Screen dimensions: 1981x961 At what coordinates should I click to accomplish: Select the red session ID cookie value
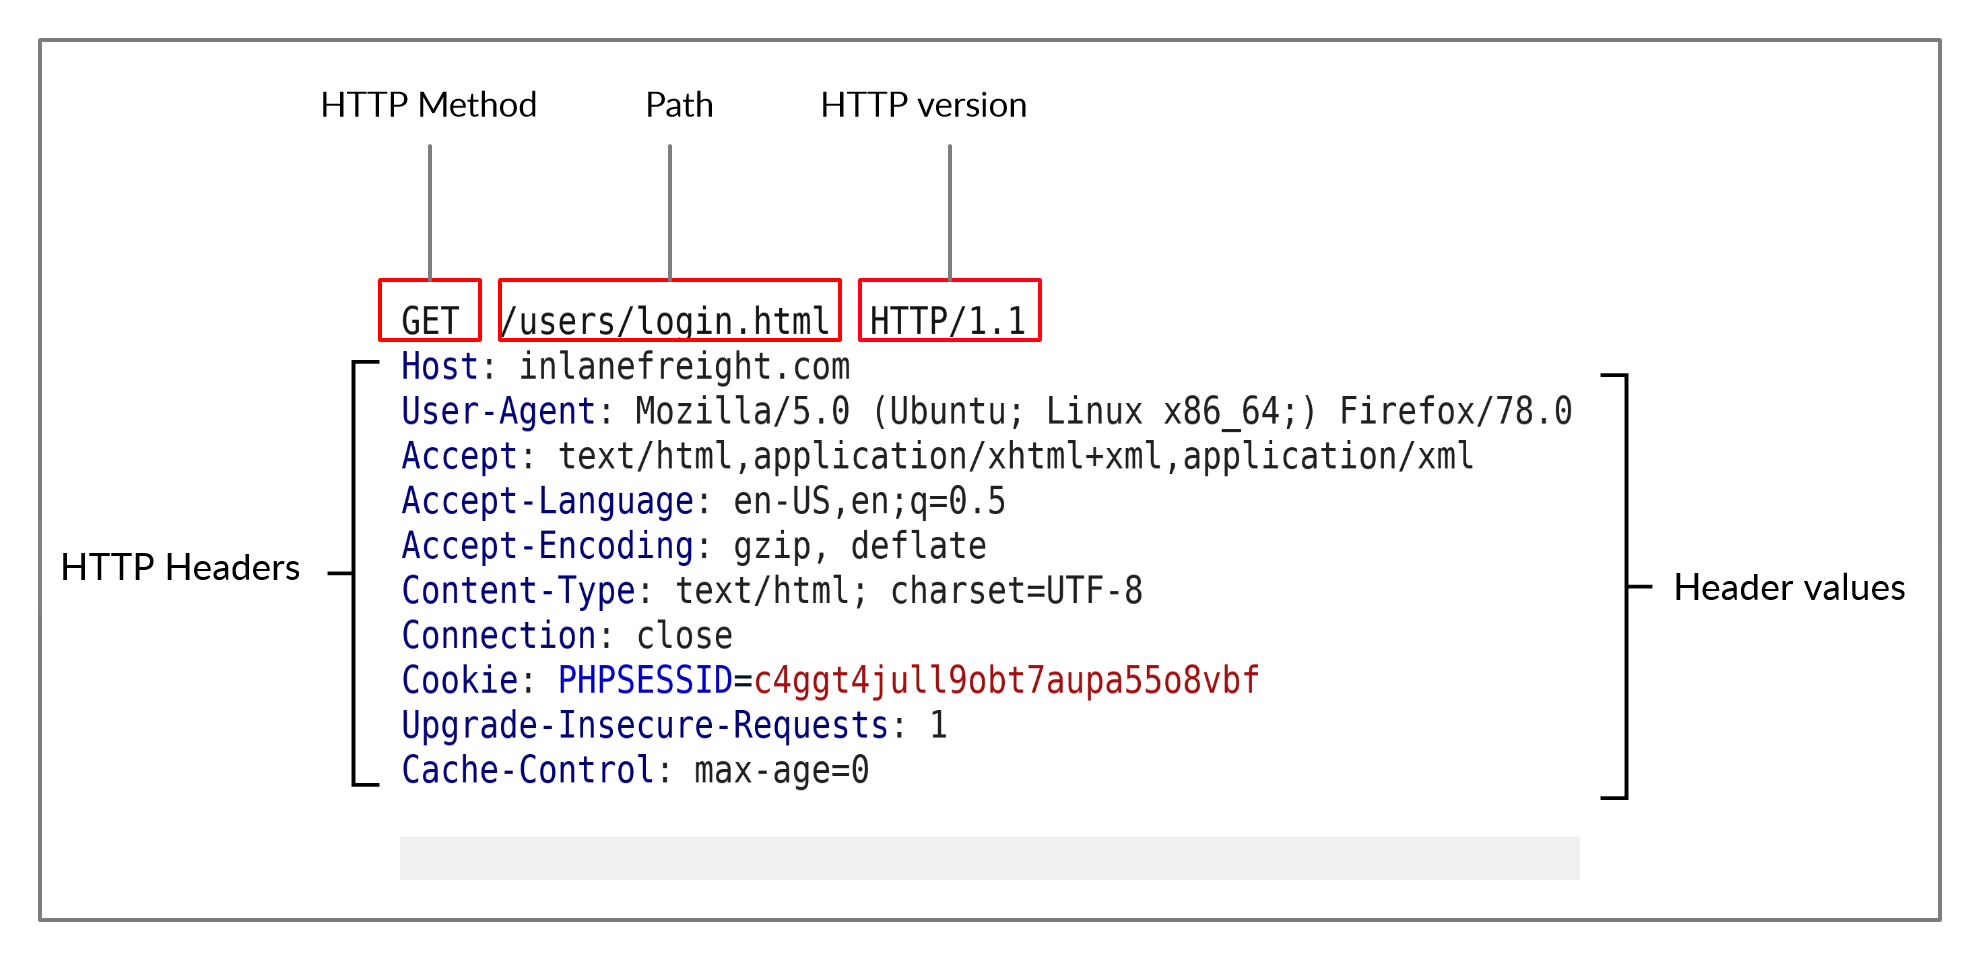coord(1006,681)
